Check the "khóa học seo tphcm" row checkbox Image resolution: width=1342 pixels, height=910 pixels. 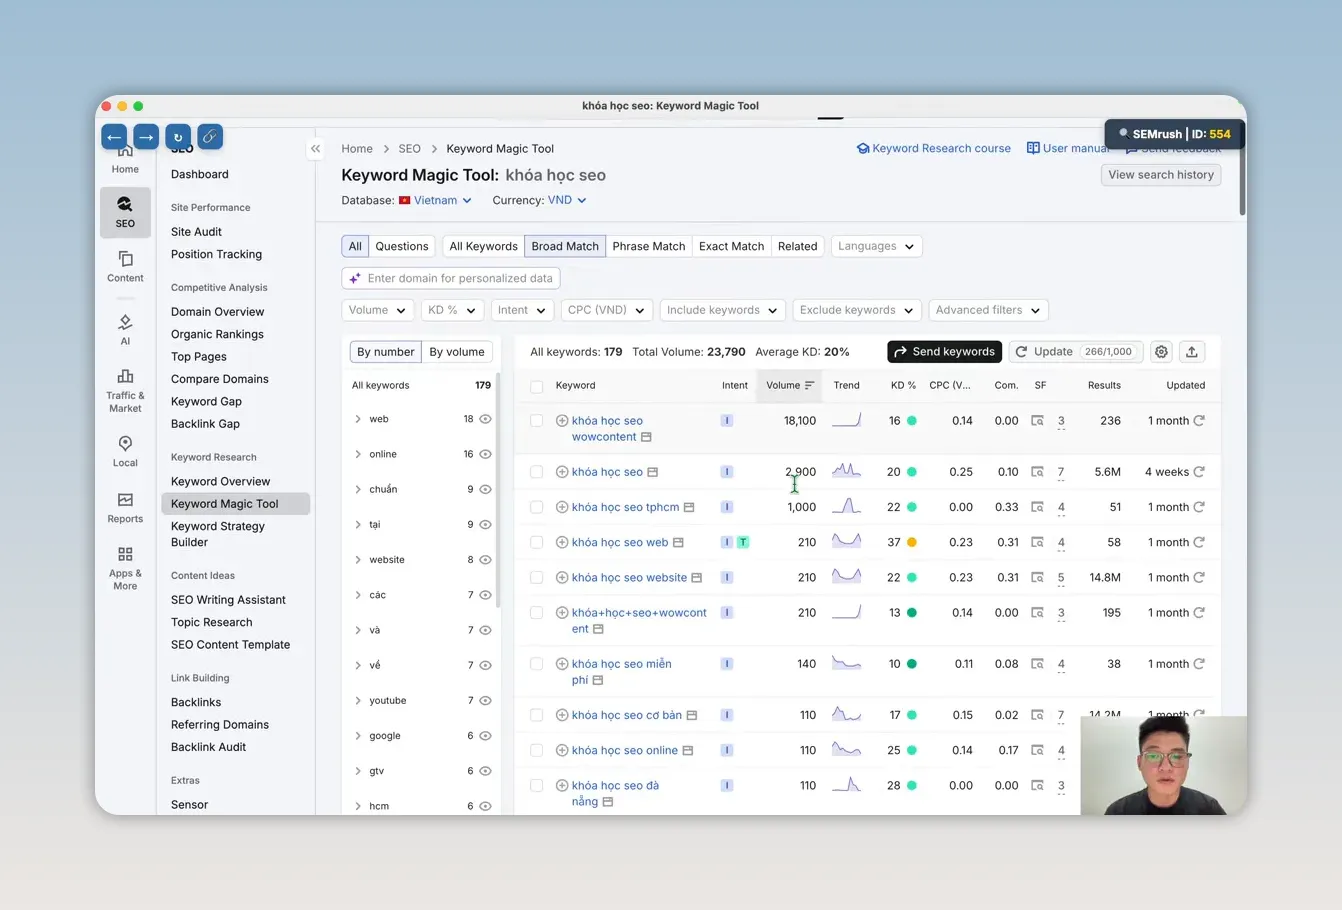(537, 507)
